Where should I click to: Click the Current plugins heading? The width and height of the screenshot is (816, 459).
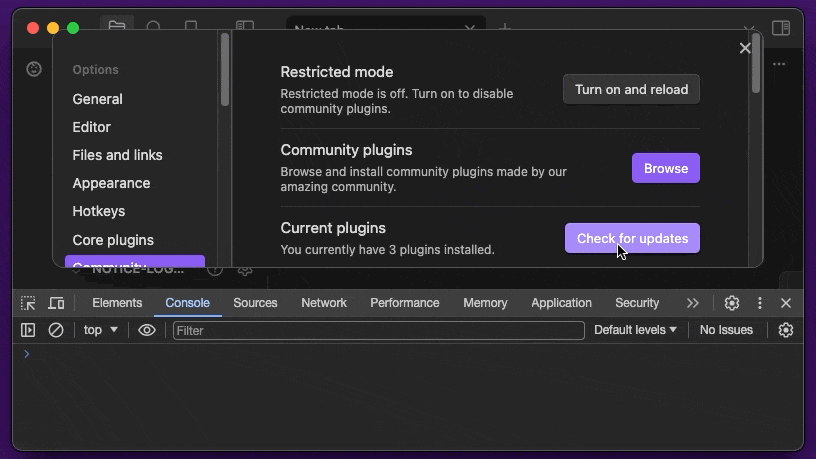click(333, 228)
